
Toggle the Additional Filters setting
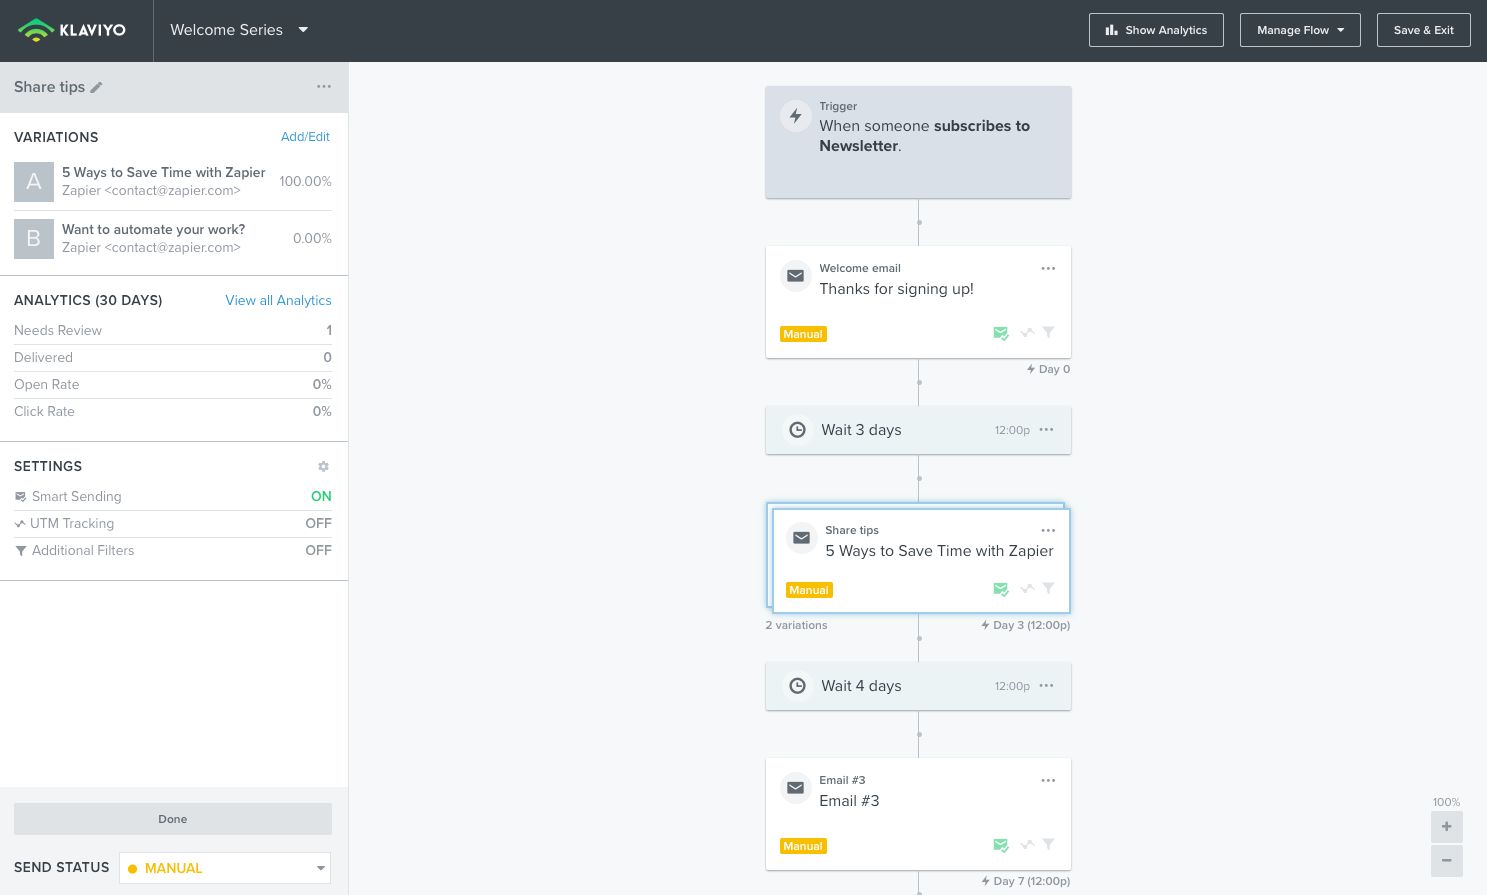[318, 551]
